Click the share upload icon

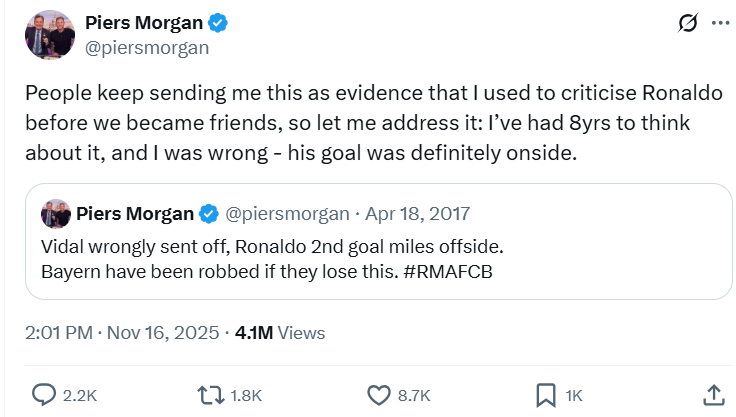(x=713, y=395)
